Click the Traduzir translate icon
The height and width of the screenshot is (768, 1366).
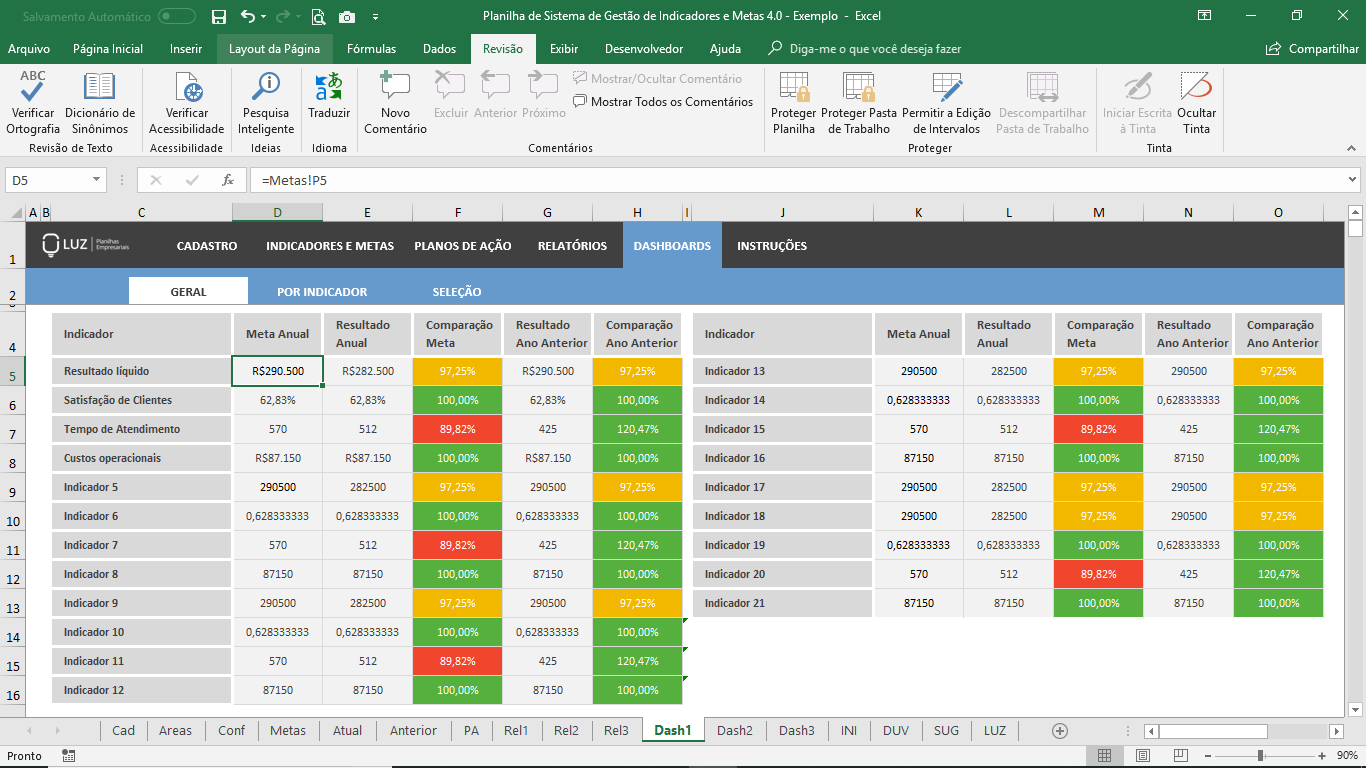(x=329, y=96)
